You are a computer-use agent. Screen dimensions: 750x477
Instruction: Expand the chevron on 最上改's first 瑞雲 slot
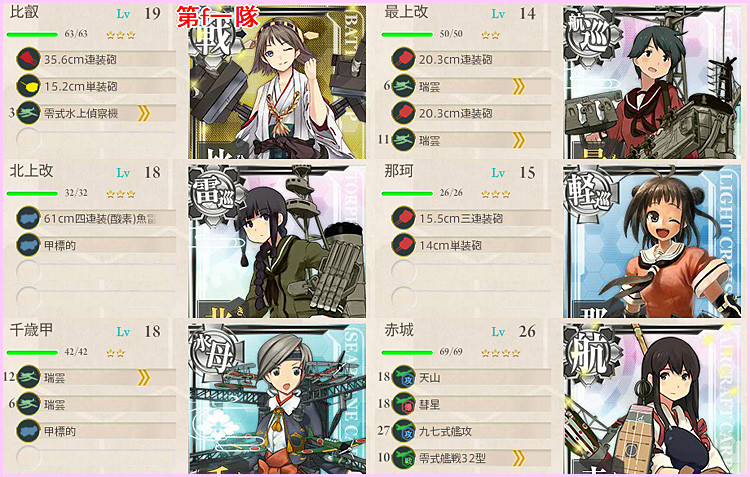click(518, 87)
